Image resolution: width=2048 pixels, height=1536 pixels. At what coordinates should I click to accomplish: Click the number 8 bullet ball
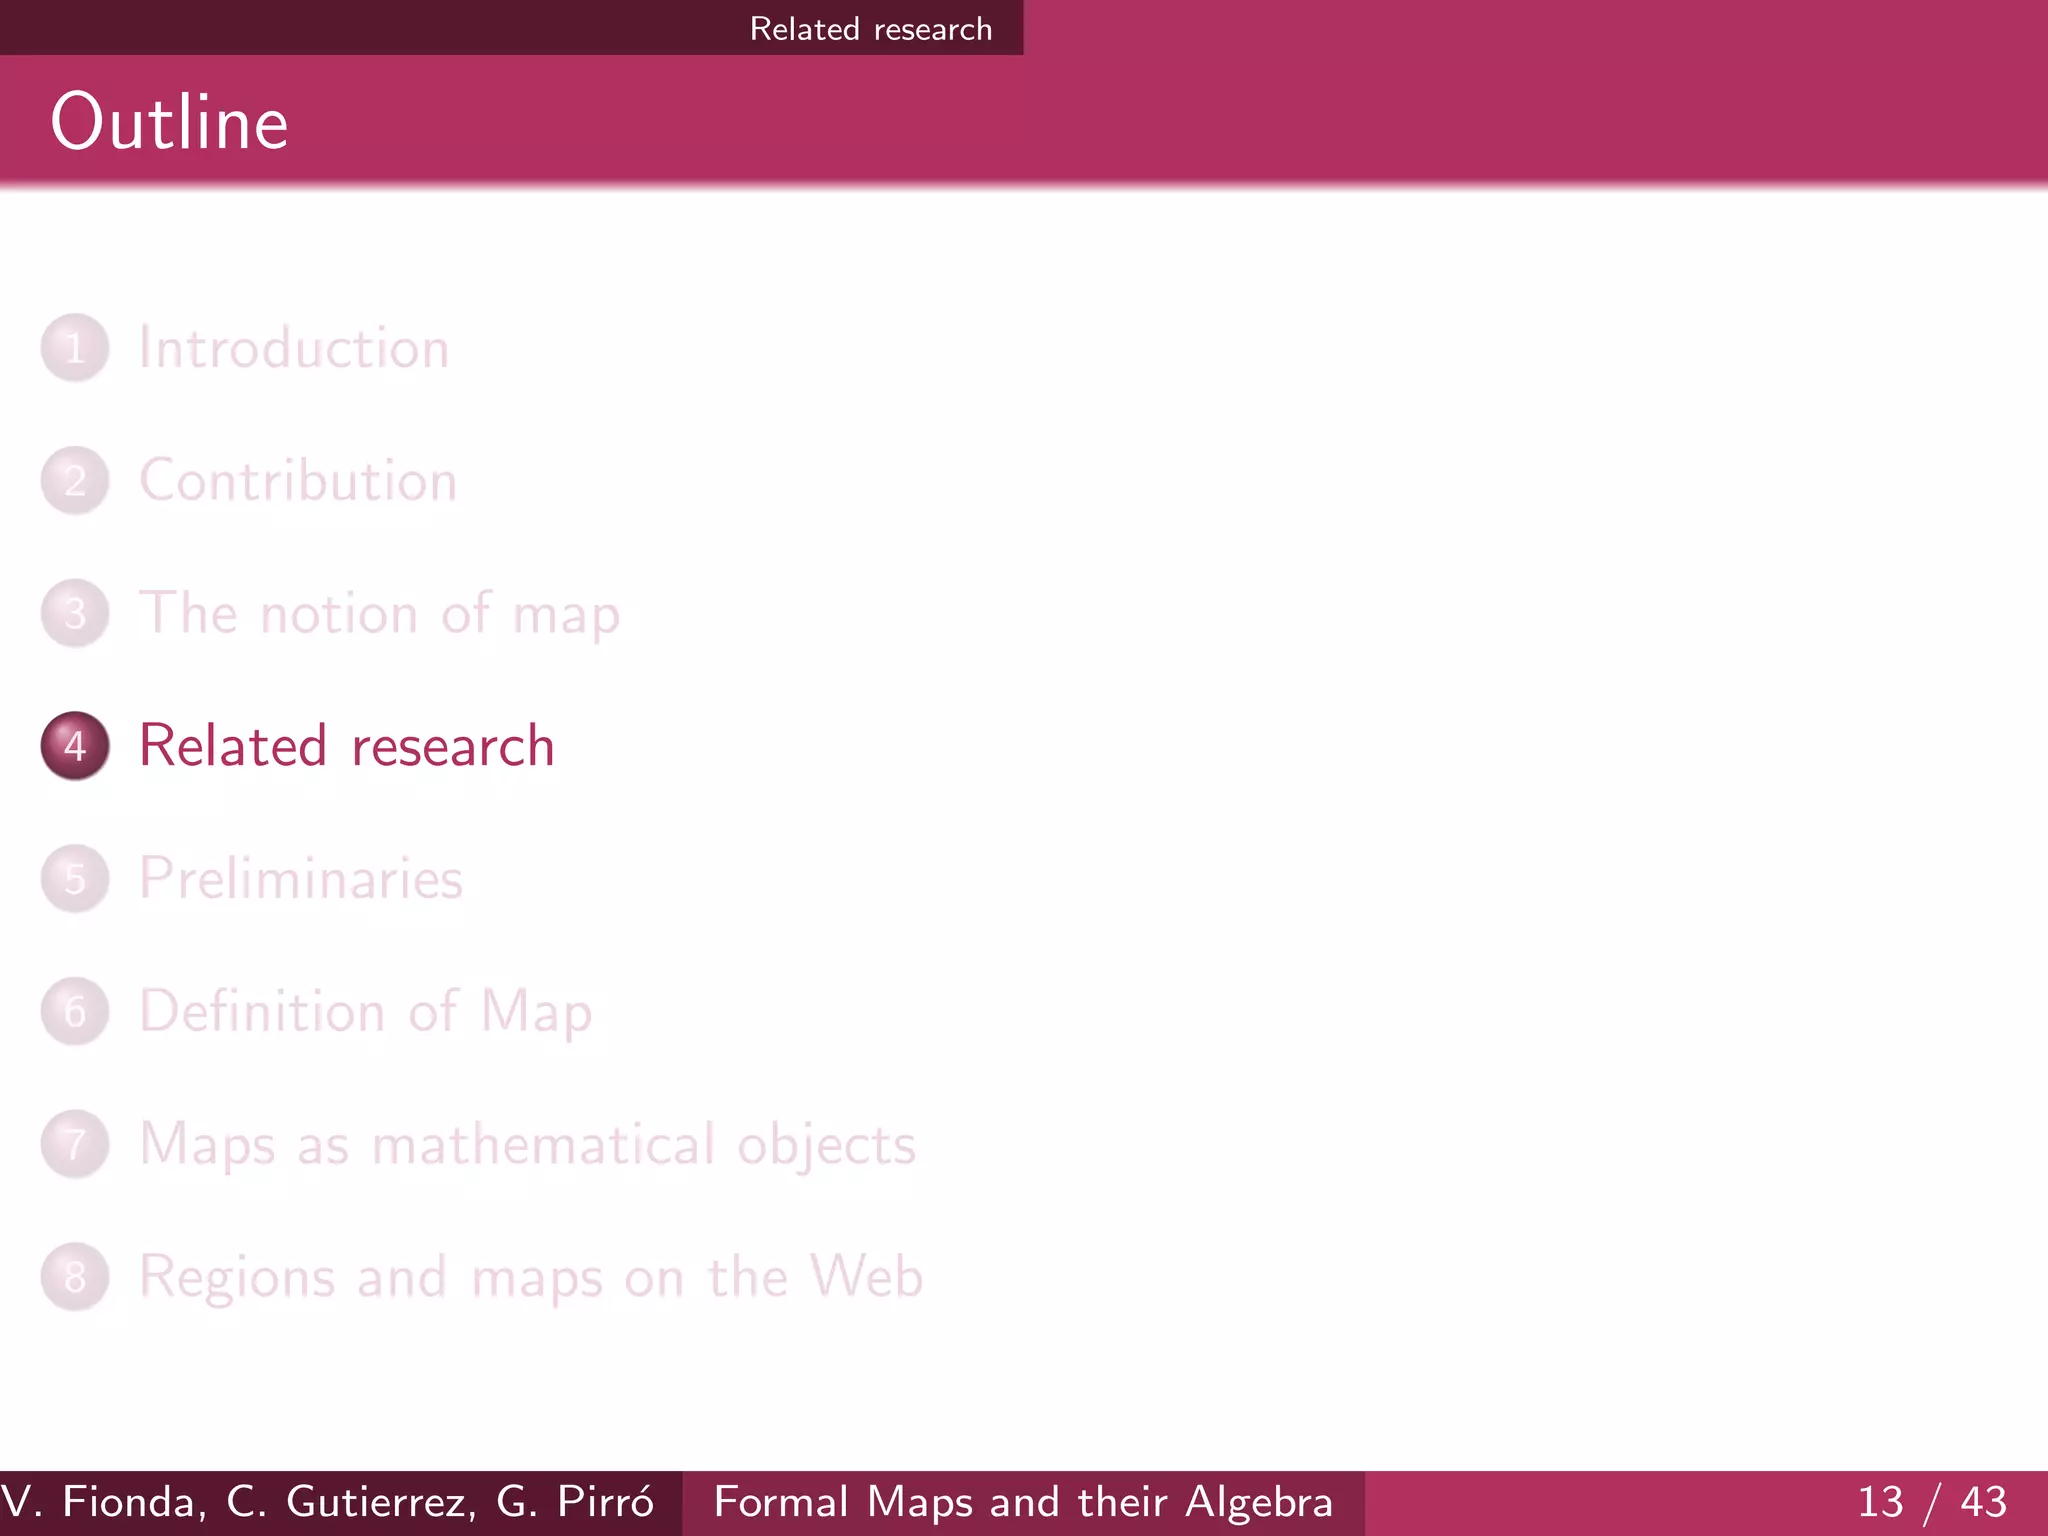pyautogui.click(x=75, y=1277)
